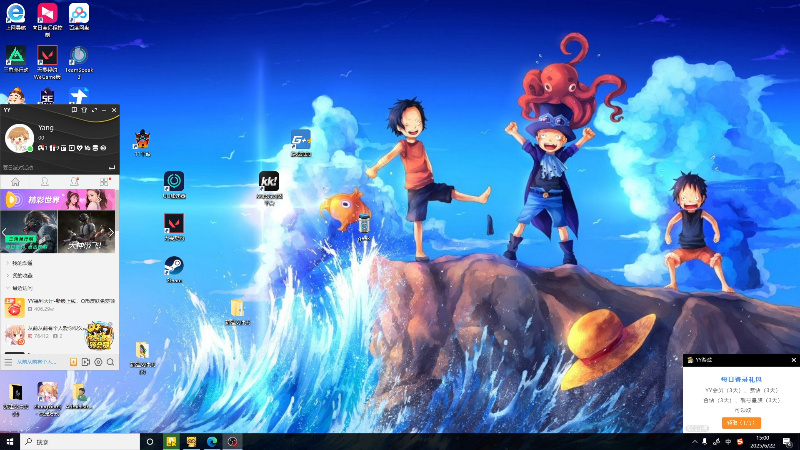Click the YY signature status text field
Image resolution: width=800 pixels, height=450 pixels.
click(54, 167)
